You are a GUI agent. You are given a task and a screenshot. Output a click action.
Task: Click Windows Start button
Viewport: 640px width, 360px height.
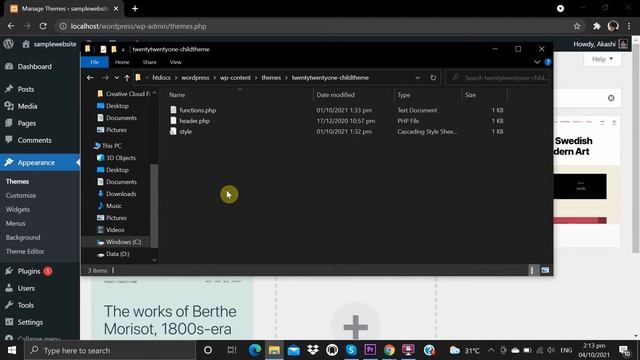pos(12,350)
